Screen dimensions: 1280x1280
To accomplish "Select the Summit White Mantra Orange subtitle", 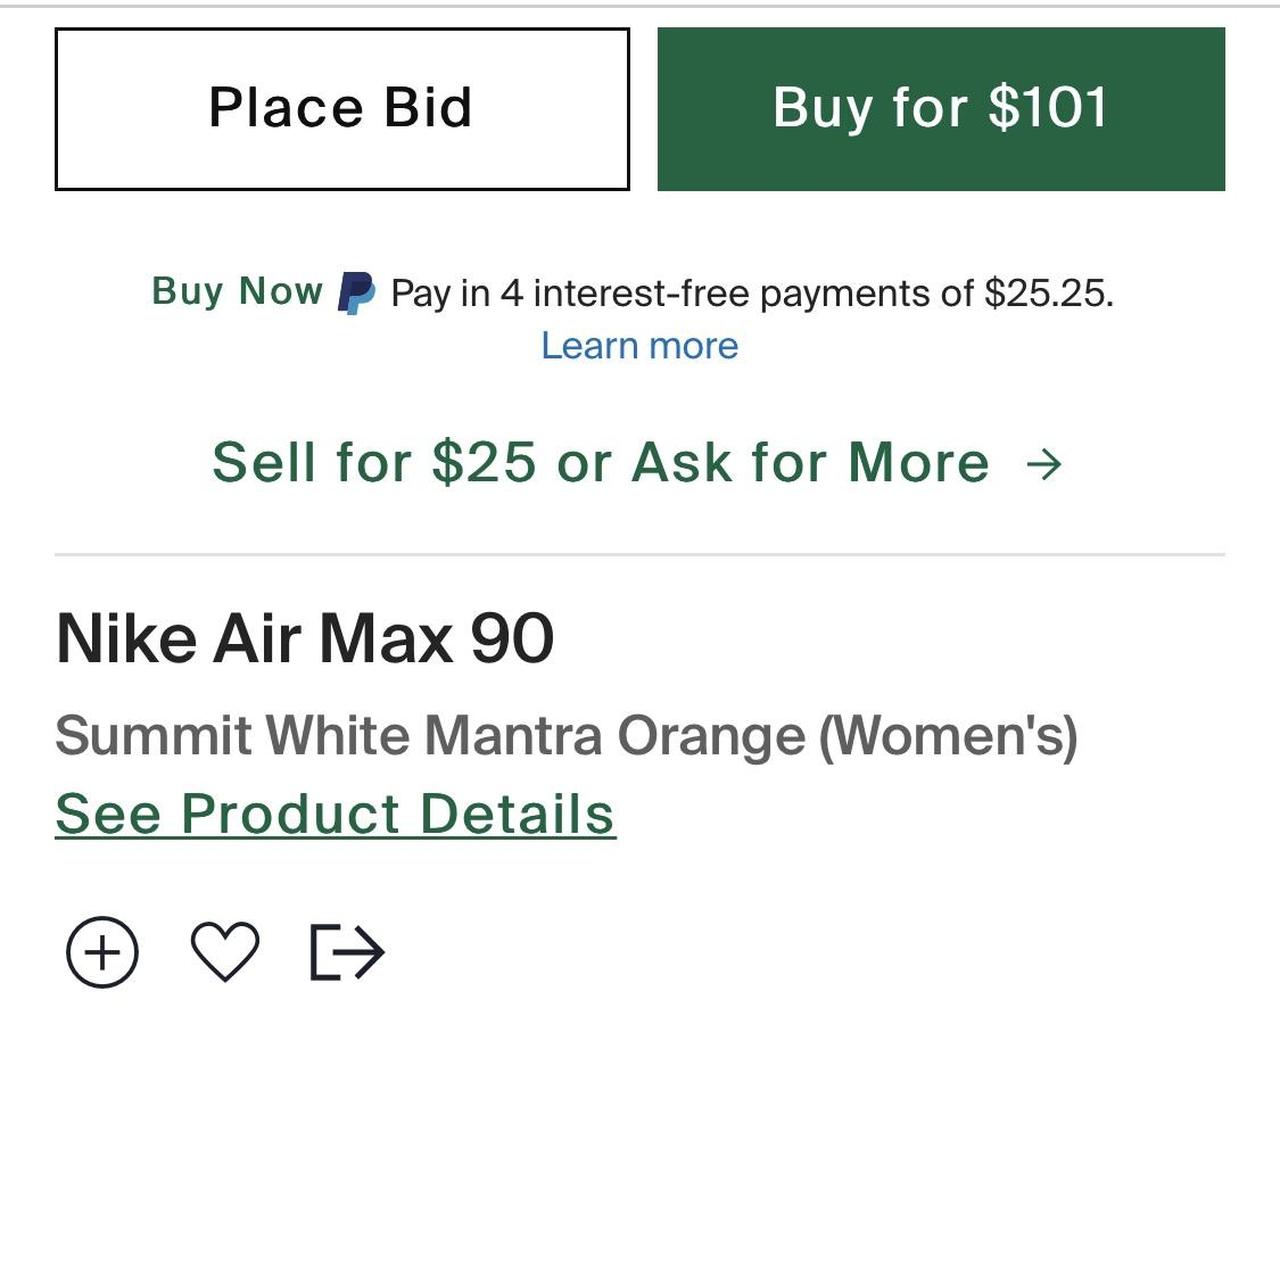I will coord(432,736).
